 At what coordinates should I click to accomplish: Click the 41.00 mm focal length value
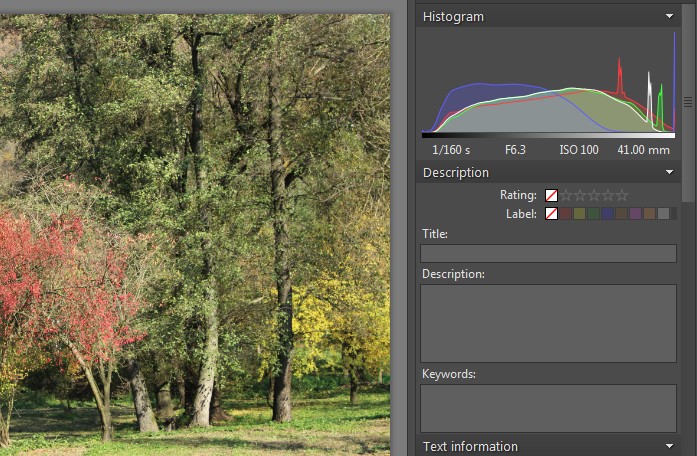pos(643,150)
